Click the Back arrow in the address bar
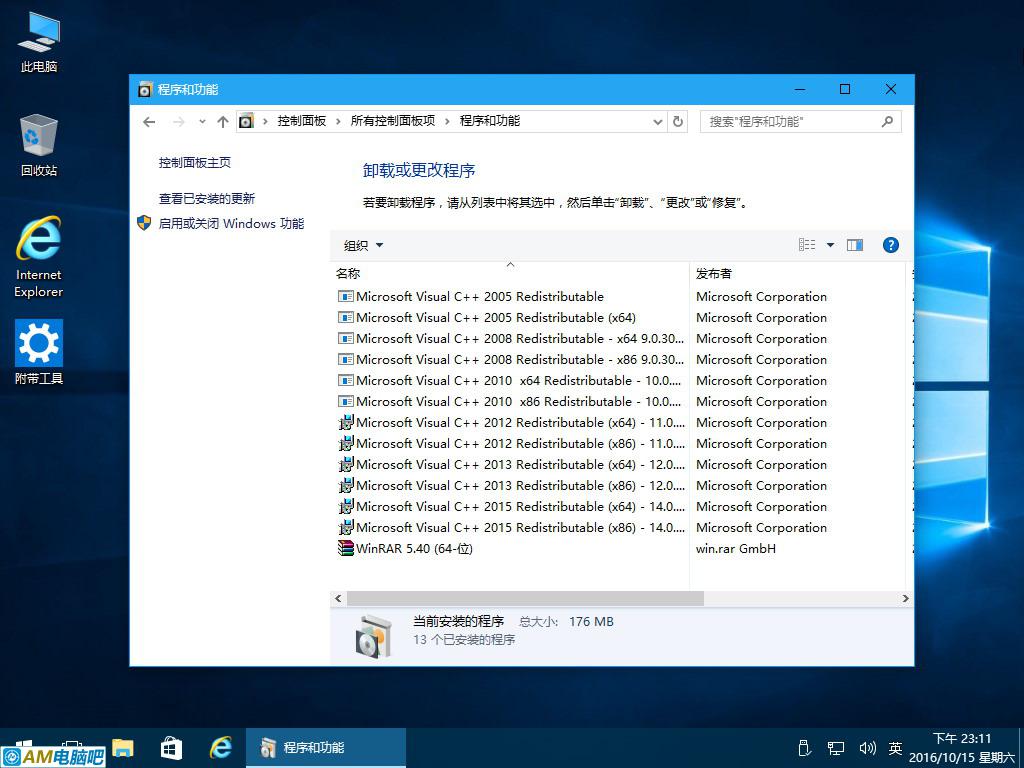 tap(149, 121)
